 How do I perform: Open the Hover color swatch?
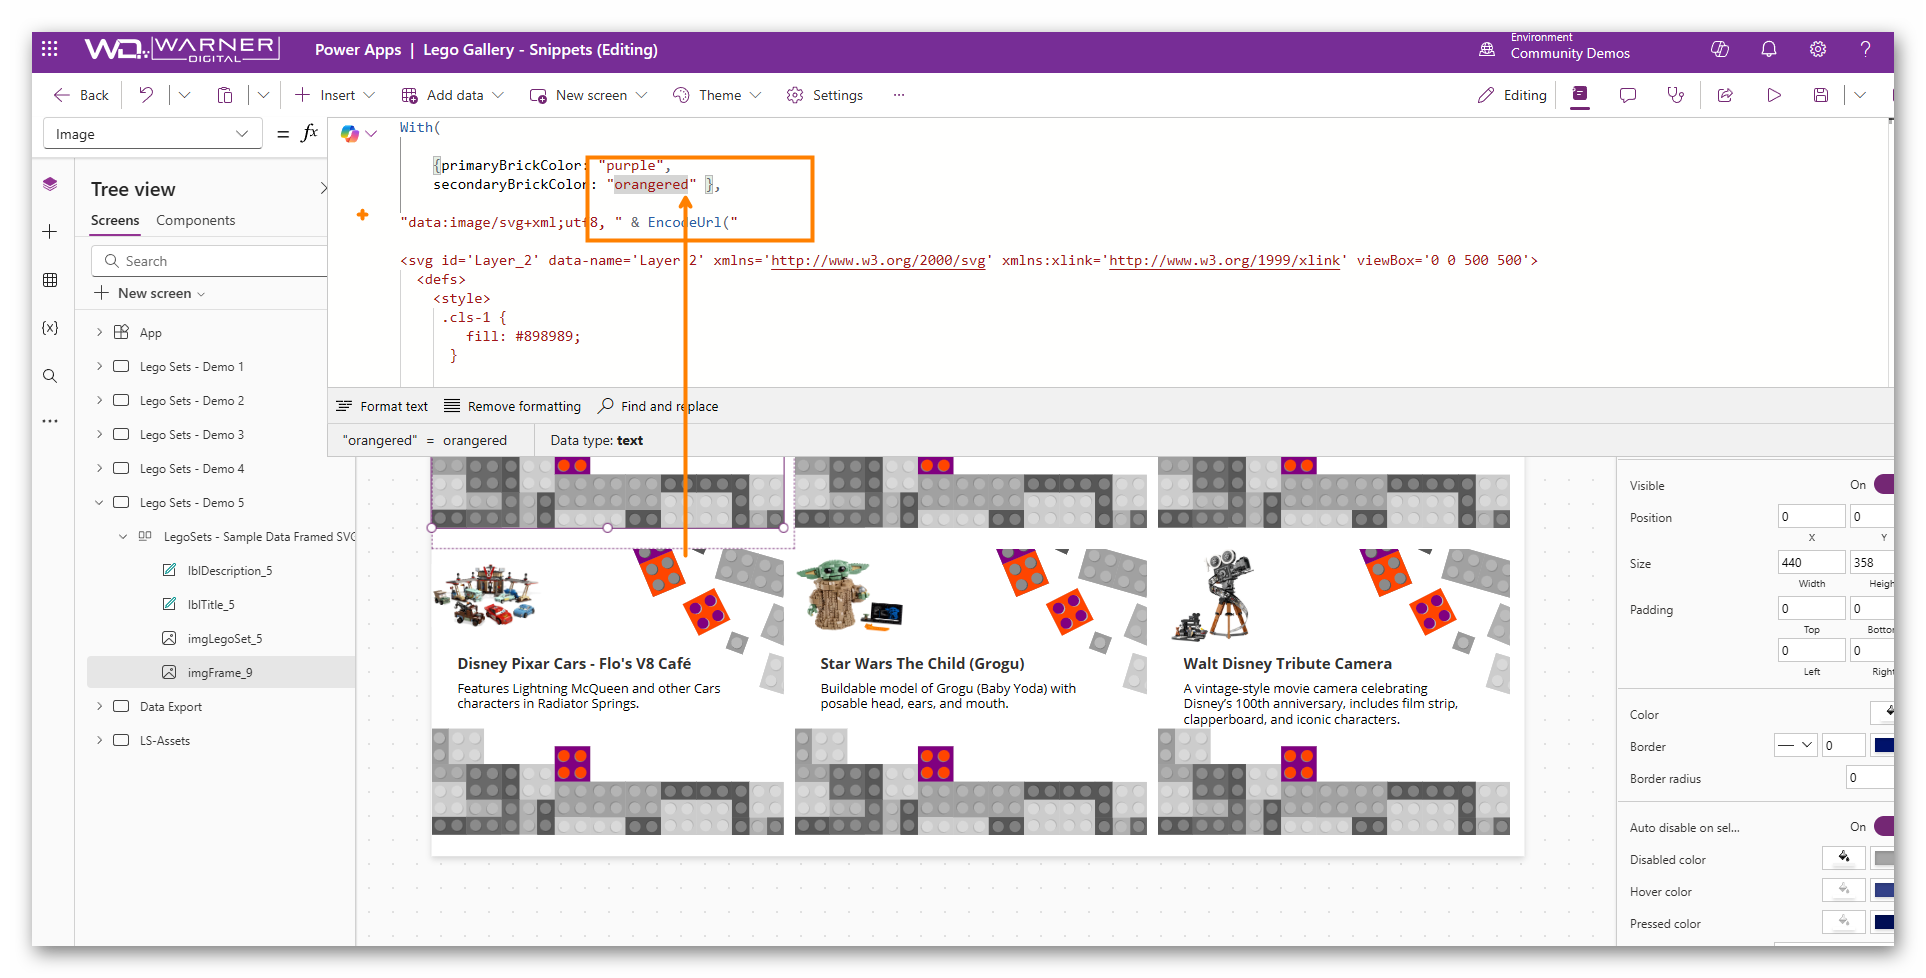tap(1884, 891)
